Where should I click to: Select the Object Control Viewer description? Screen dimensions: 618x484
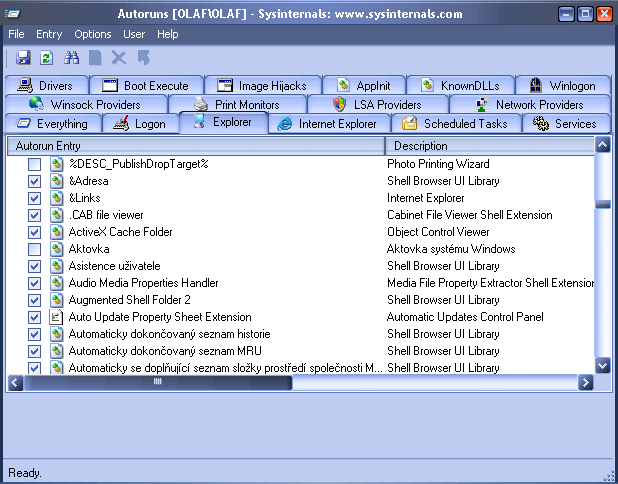pyautogui.click(x=438, y=232)
